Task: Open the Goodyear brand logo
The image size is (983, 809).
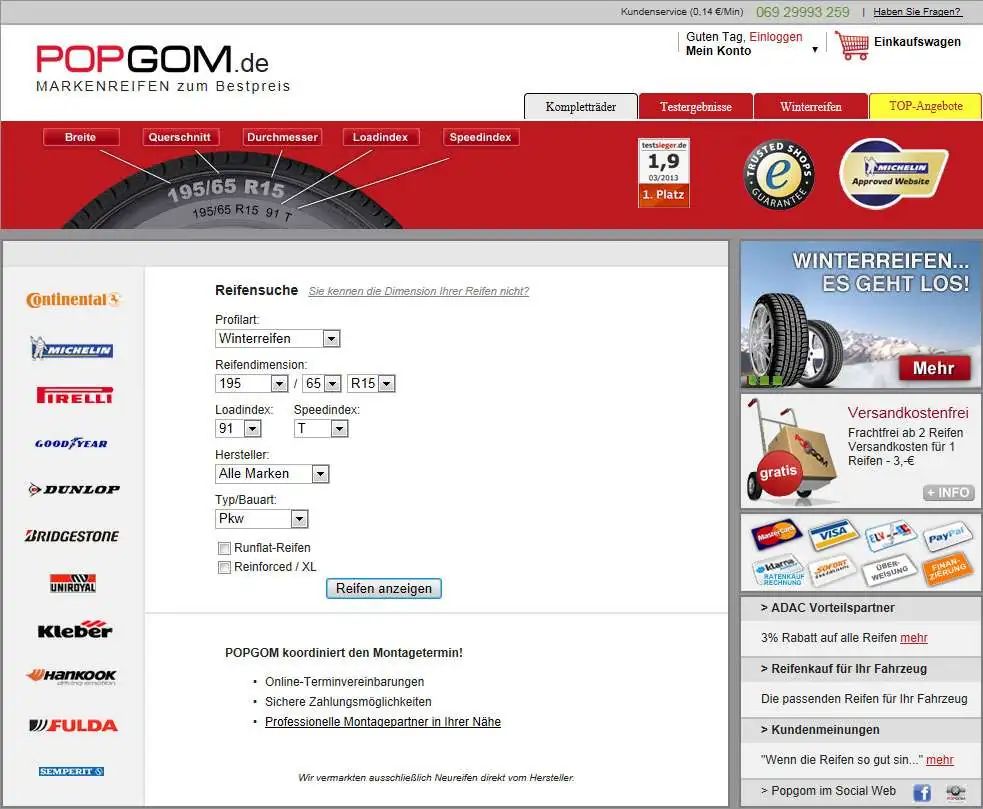Action: pos(71,443)
